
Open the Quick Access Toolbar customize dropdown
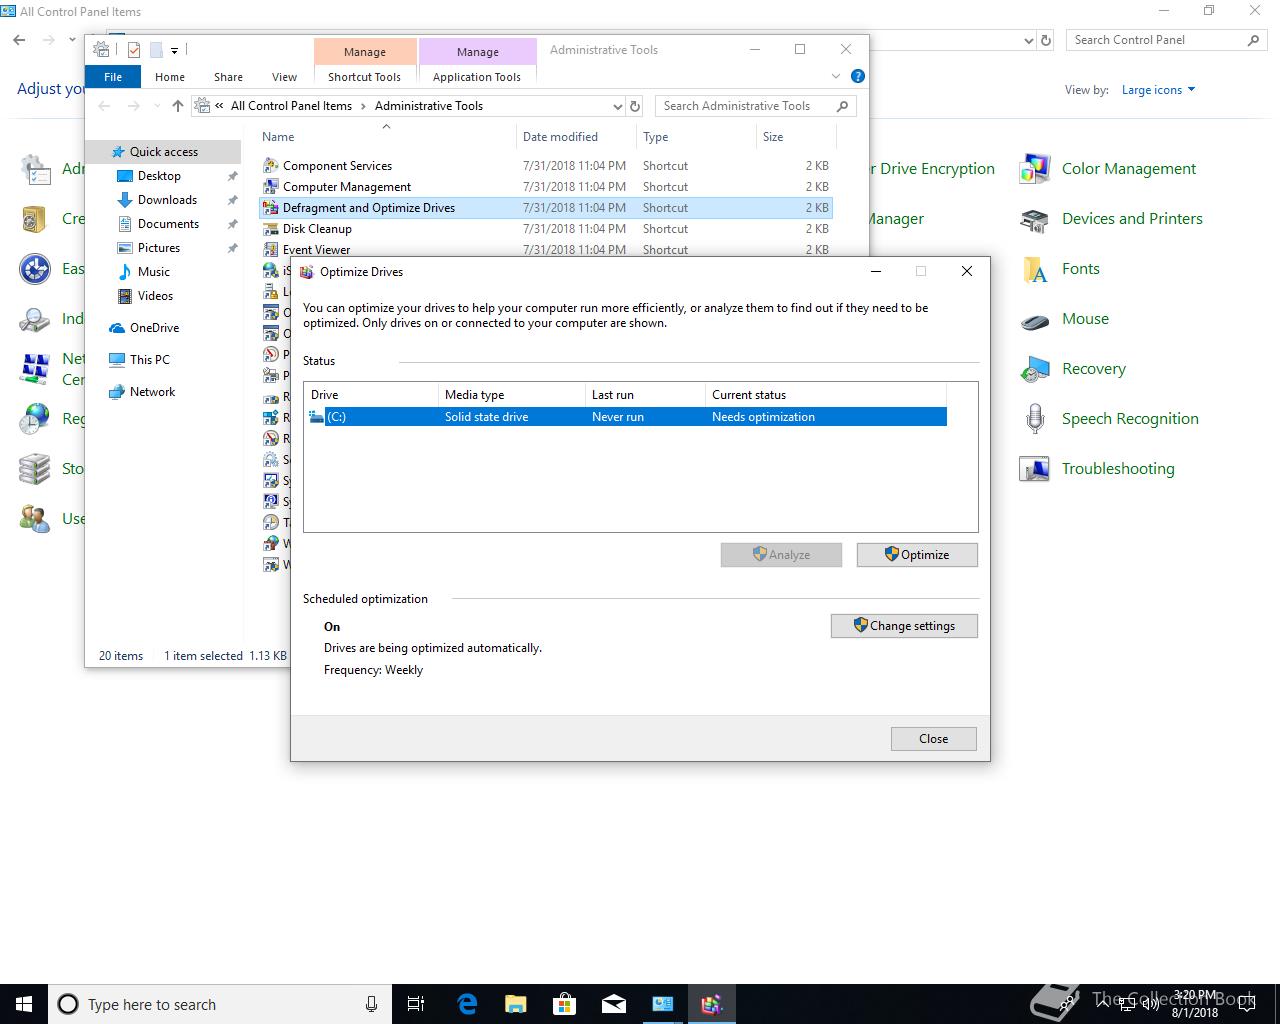(x=174, y=50)
